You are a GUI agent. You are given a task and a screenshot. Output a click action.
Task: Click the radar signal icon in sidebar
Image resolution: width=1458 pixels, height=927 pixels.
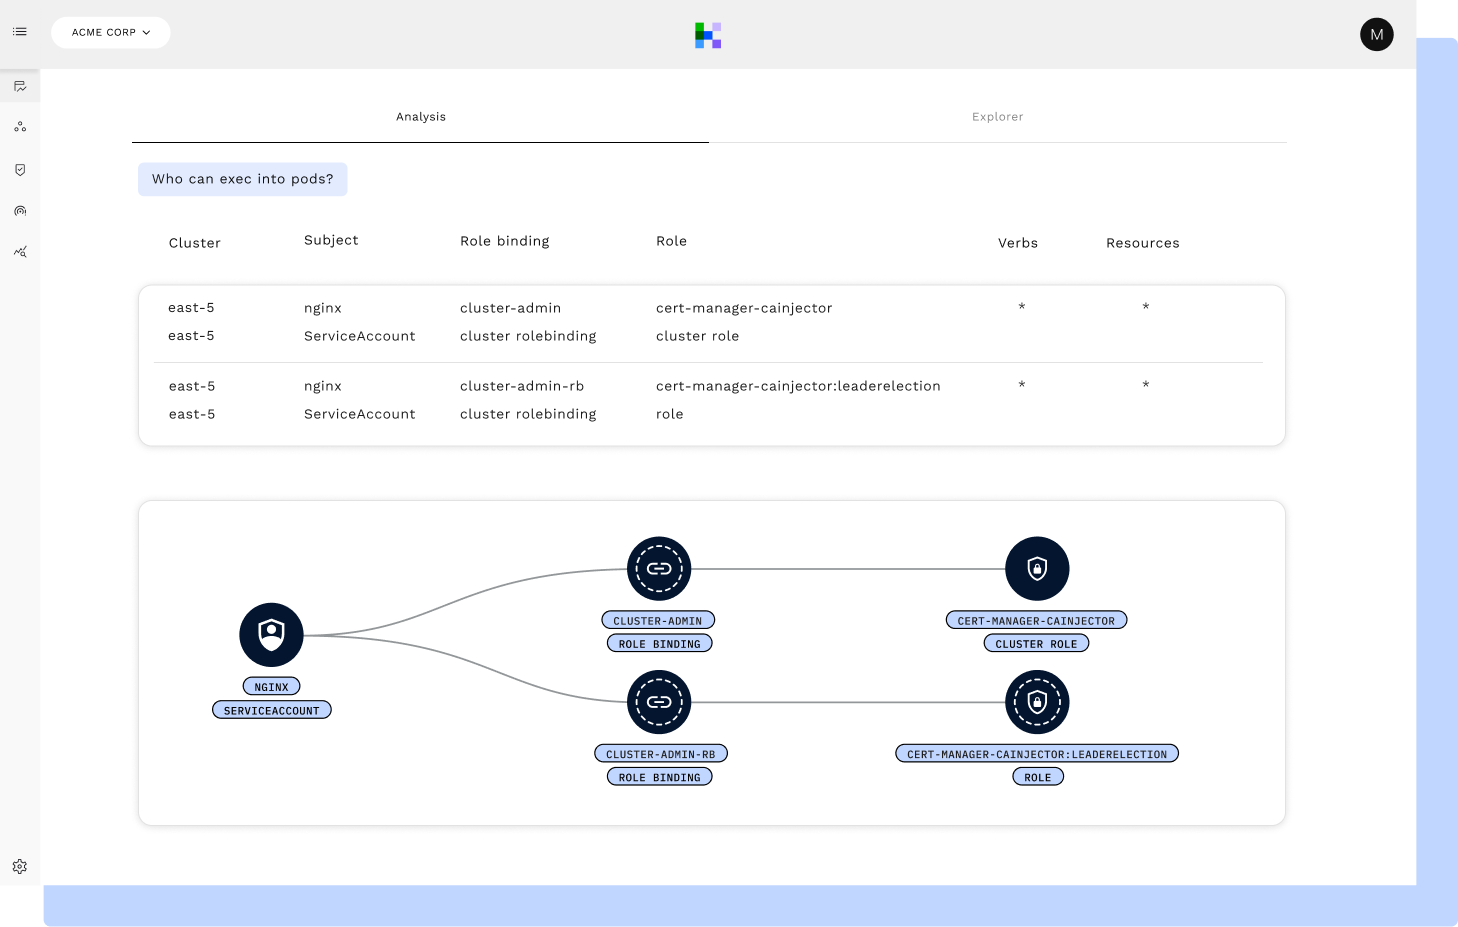pyautogui.click(x=20, y=211)
